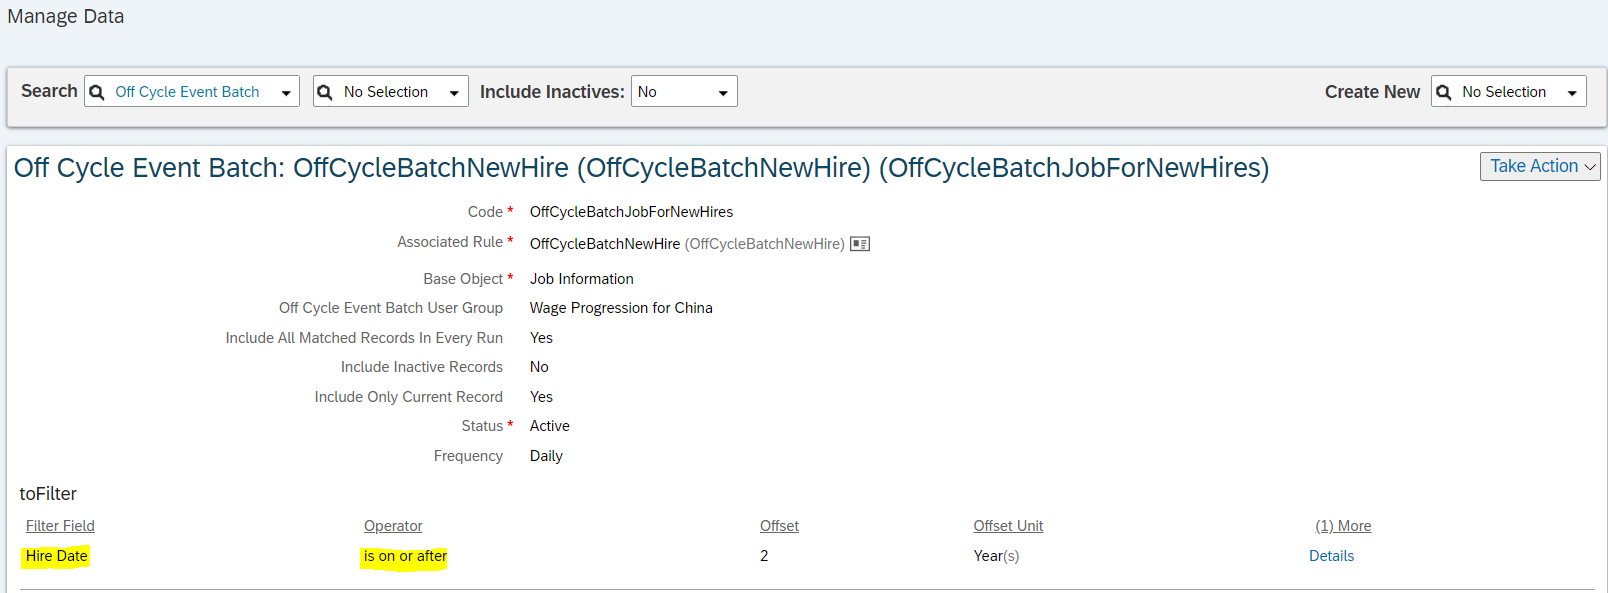The image size is (1608, 593).
Task: Click the toFilter section heading
Action: pos(48,494)
